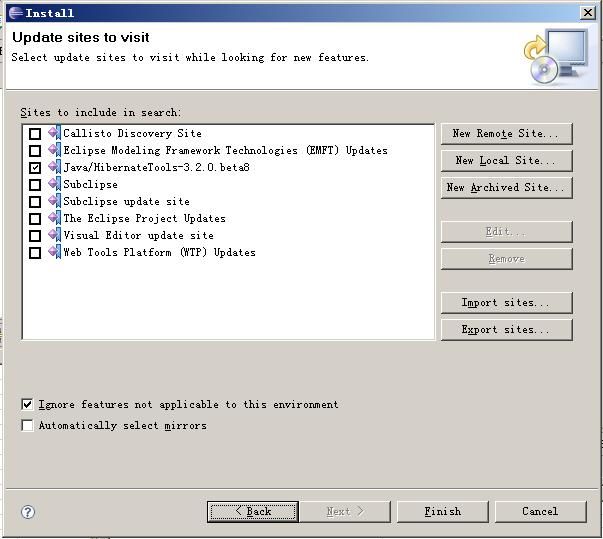Click Import sites button

(x=506, y=303)
